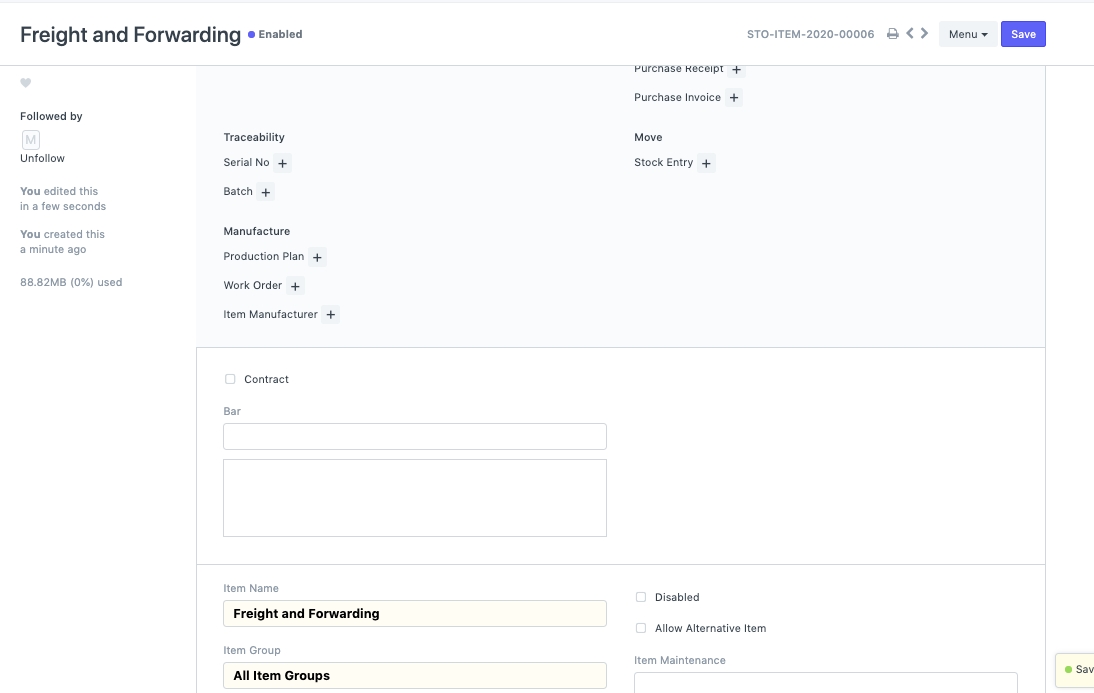Viewport: 1094px width, 693px height.
Task: Add new Batch plus icon
Action: point(265,192)
